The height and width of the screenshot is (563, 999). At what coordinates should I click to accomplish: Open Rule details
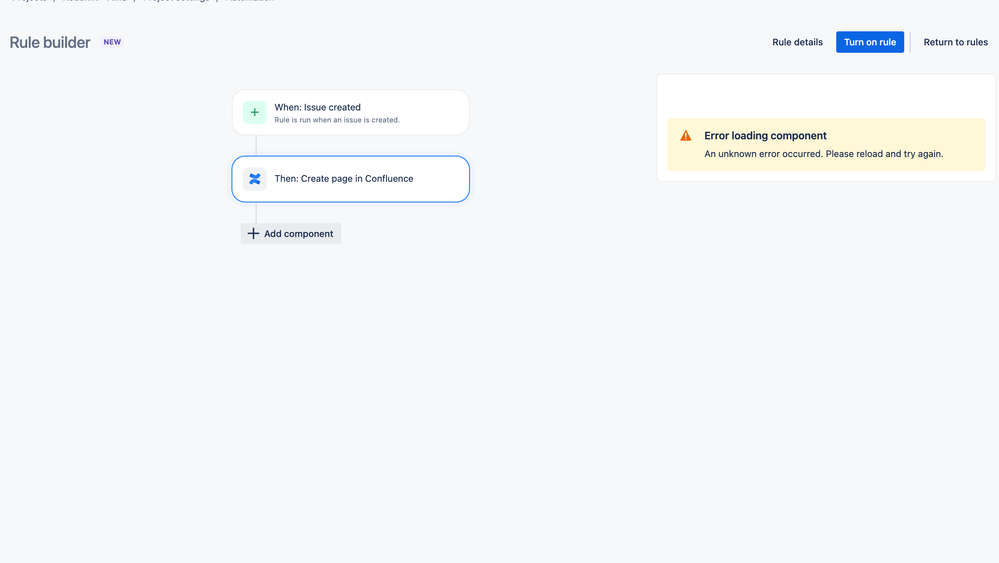tap(797, 42)
